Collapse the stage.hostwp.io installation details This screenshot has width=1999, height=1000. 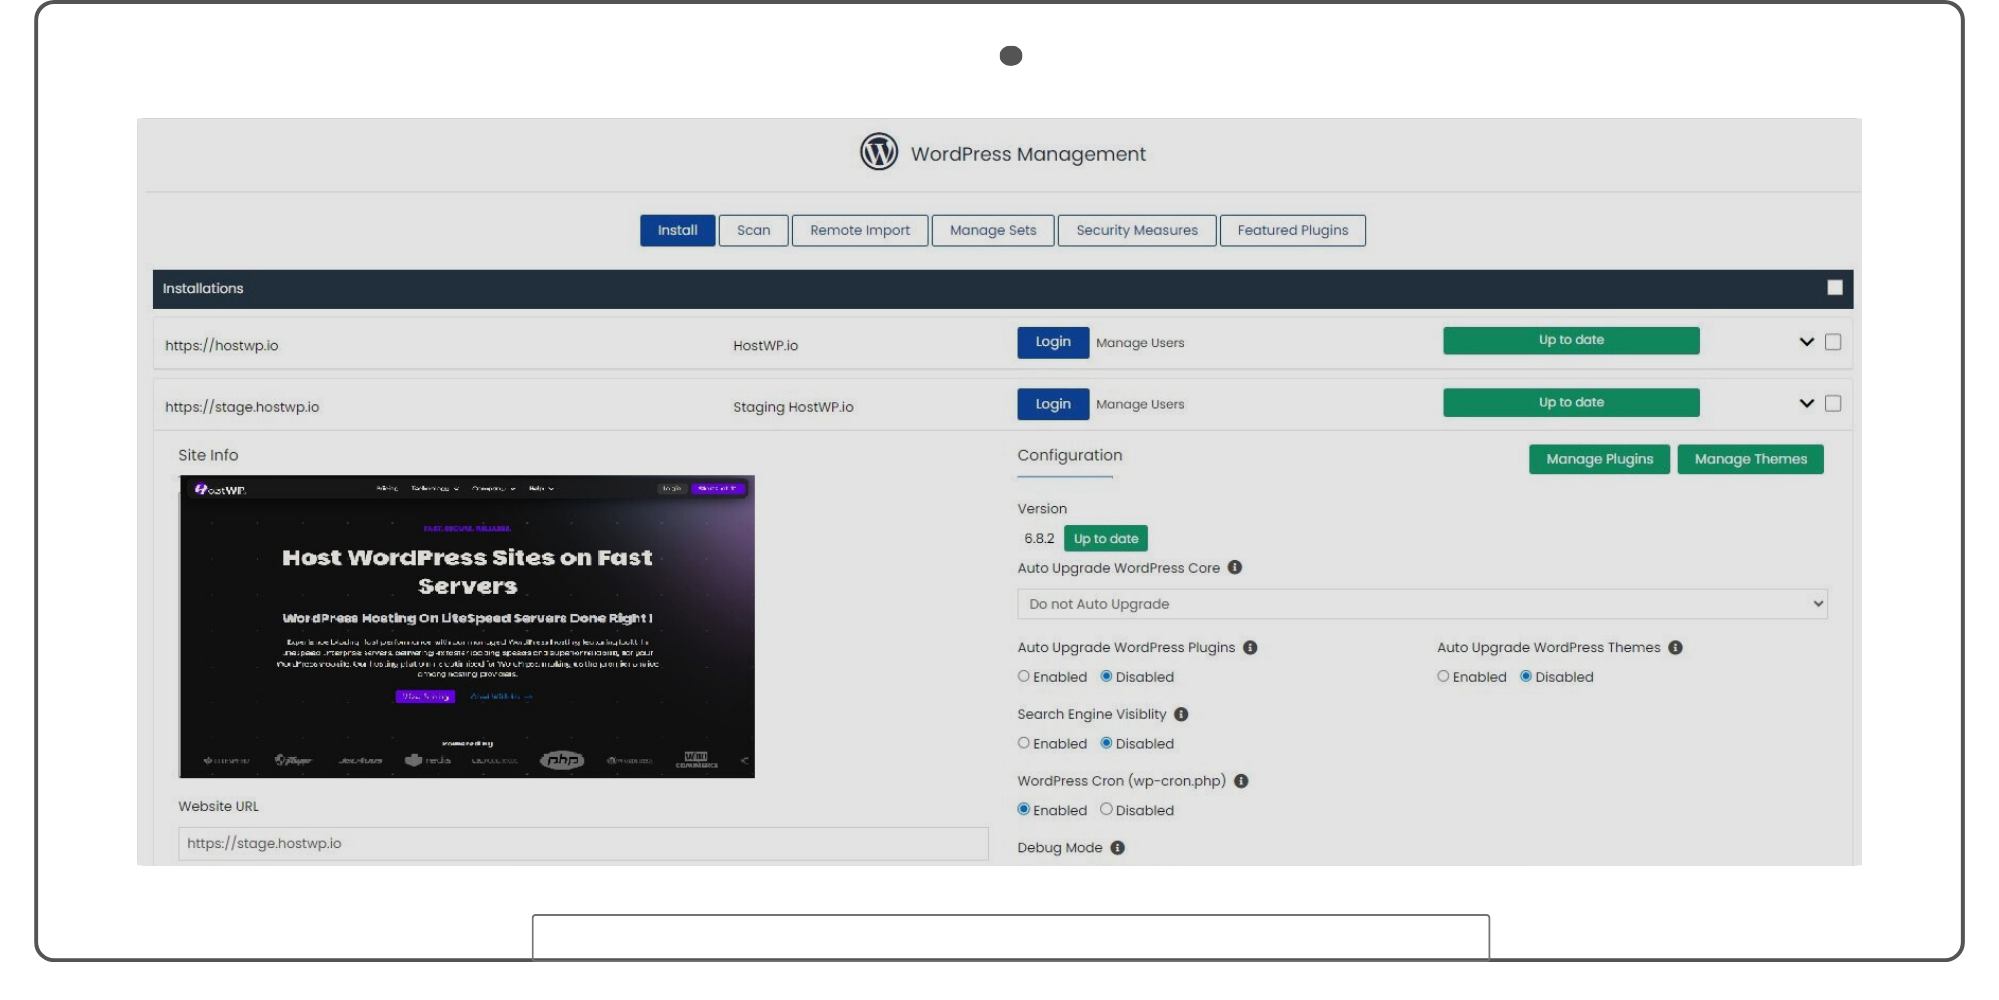coord(1807,403)
